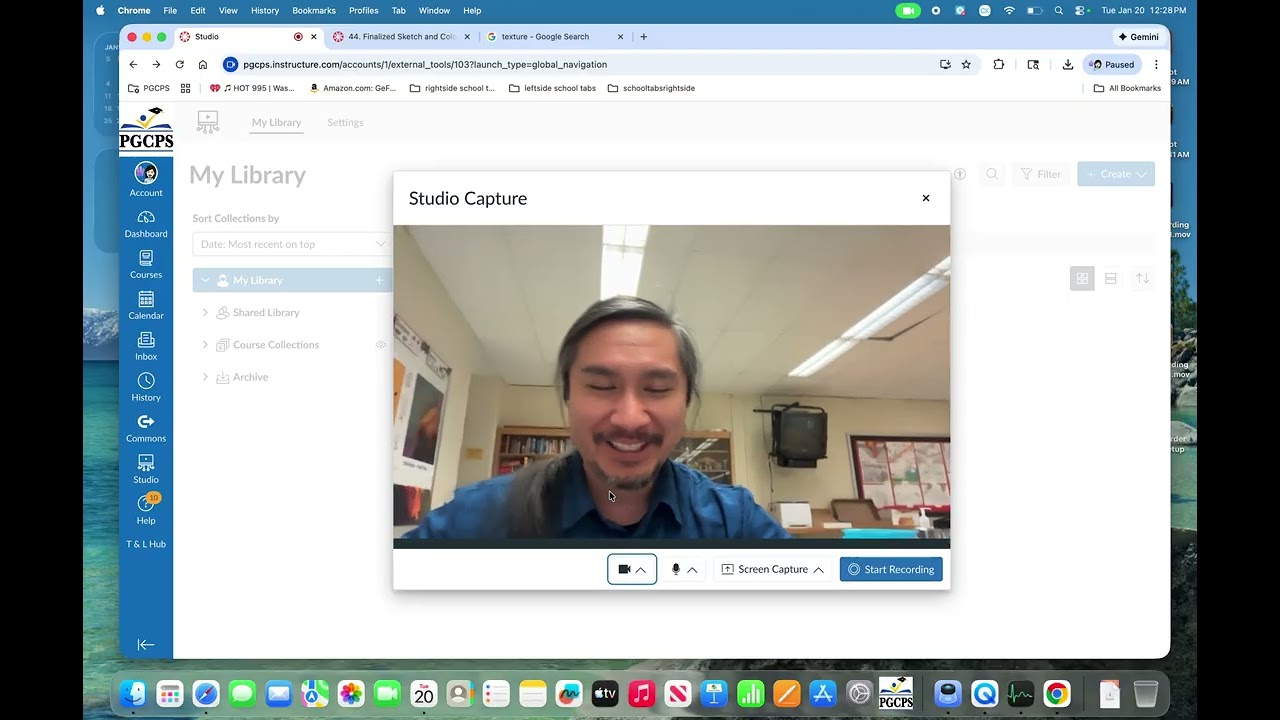Screen dimensions: 1280x720
Task: Click the webcam preview video
Action: [x=671, y=386]
